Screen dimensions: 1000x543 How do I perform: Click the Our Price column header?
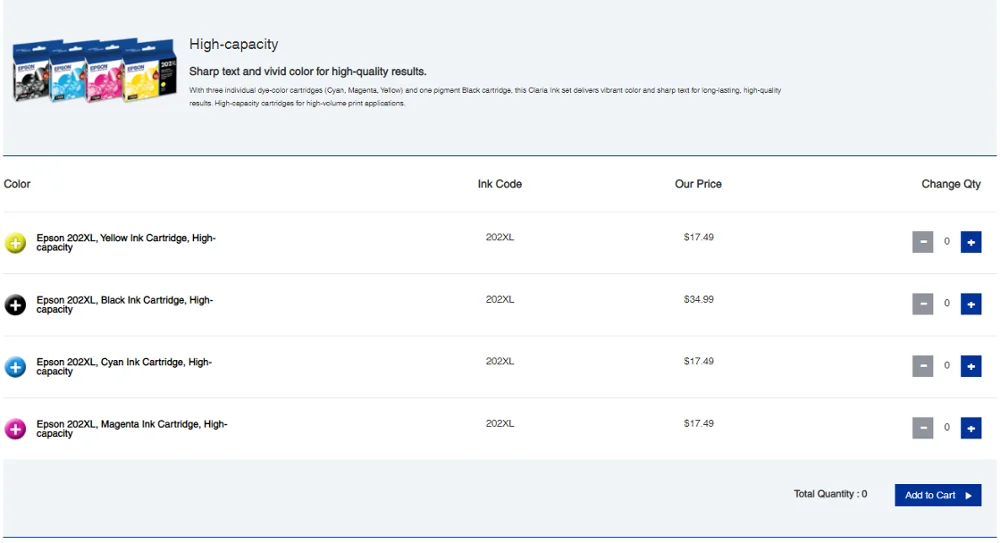coord(698,184)
